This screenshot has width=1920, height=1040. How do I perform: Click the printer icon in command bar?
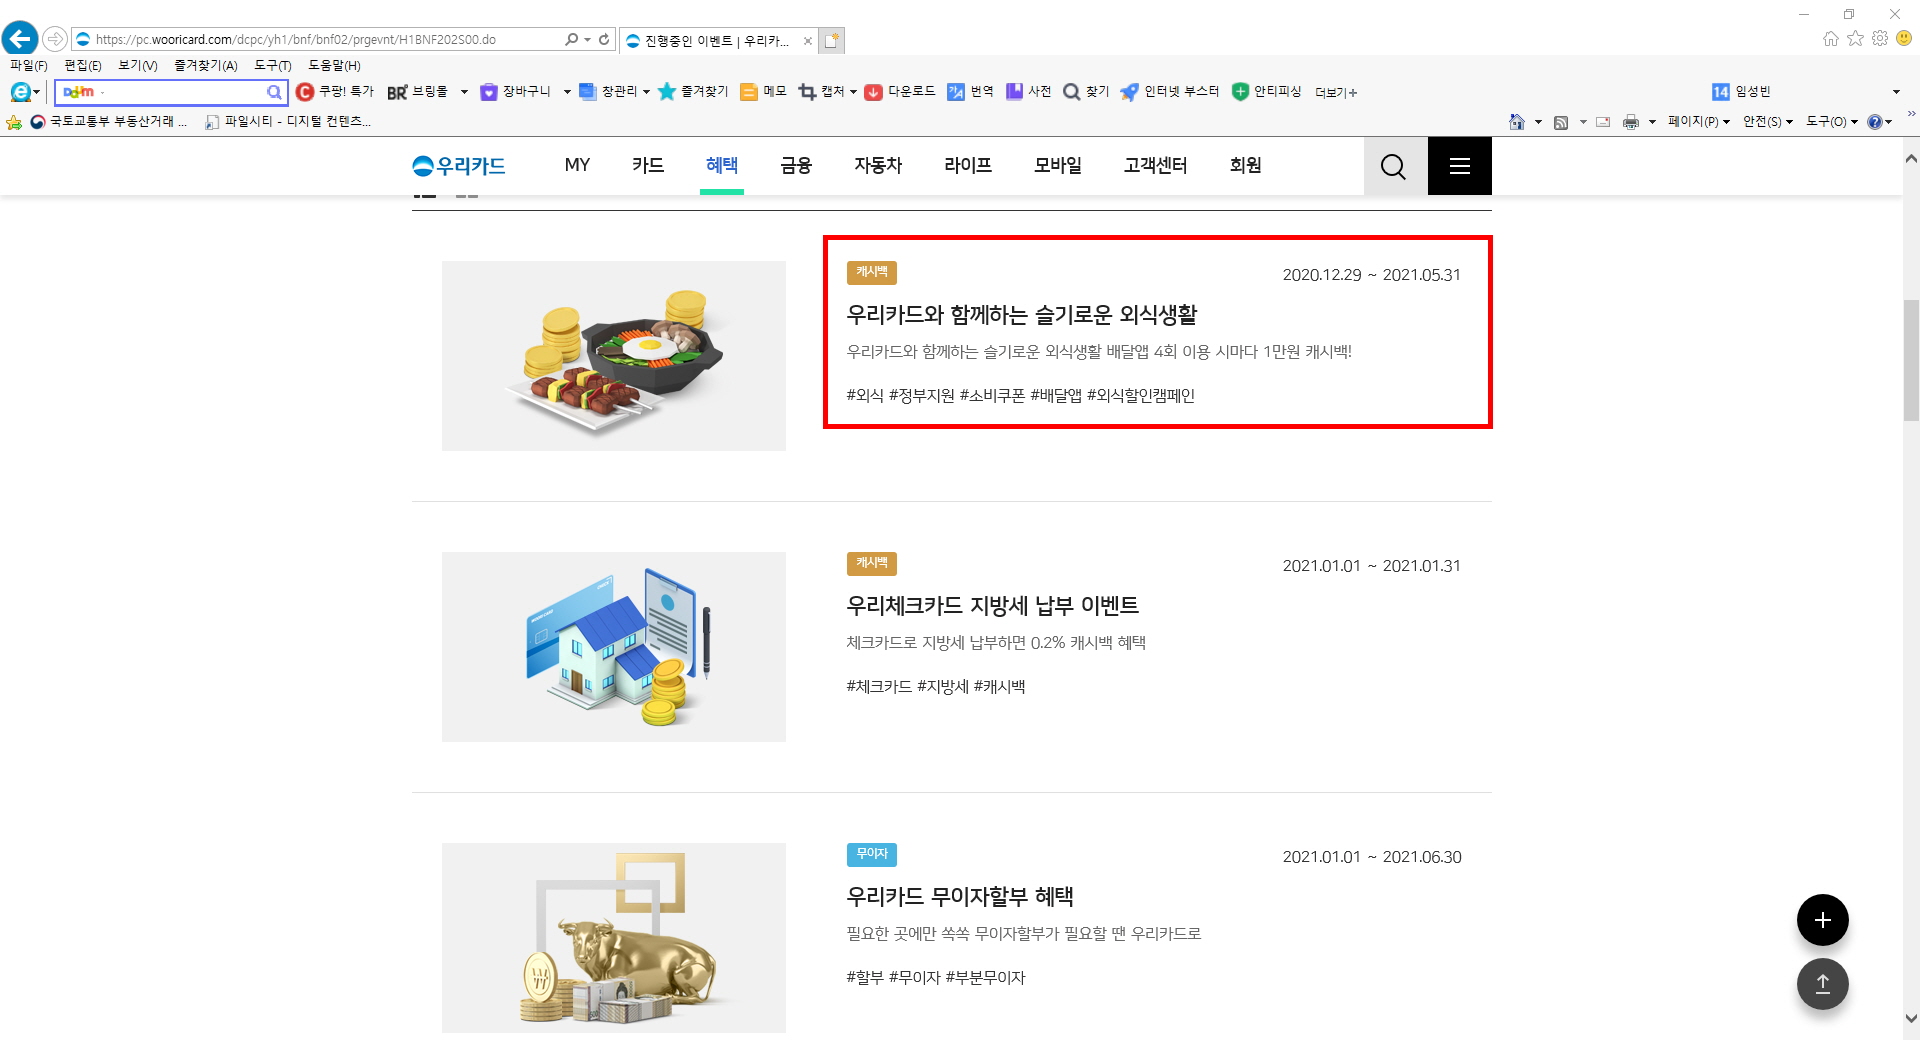coord(1631,122)
